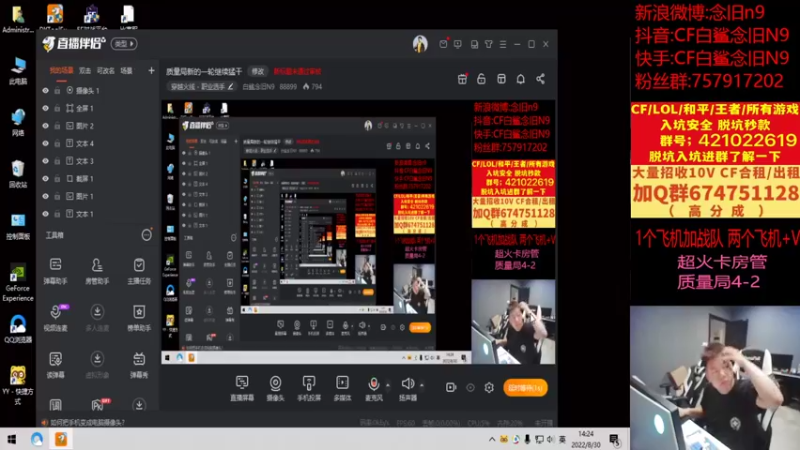Hide the 全屏 1 source
The width and height of the screenshot is (800, 450).
(x=45, y=108)
